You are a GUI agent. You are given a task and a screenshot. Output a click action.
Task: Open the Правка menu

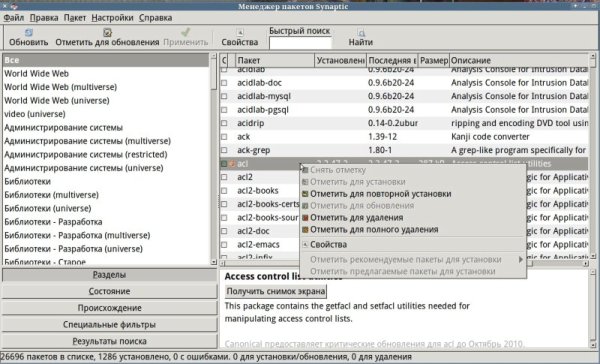coord(44,18)
